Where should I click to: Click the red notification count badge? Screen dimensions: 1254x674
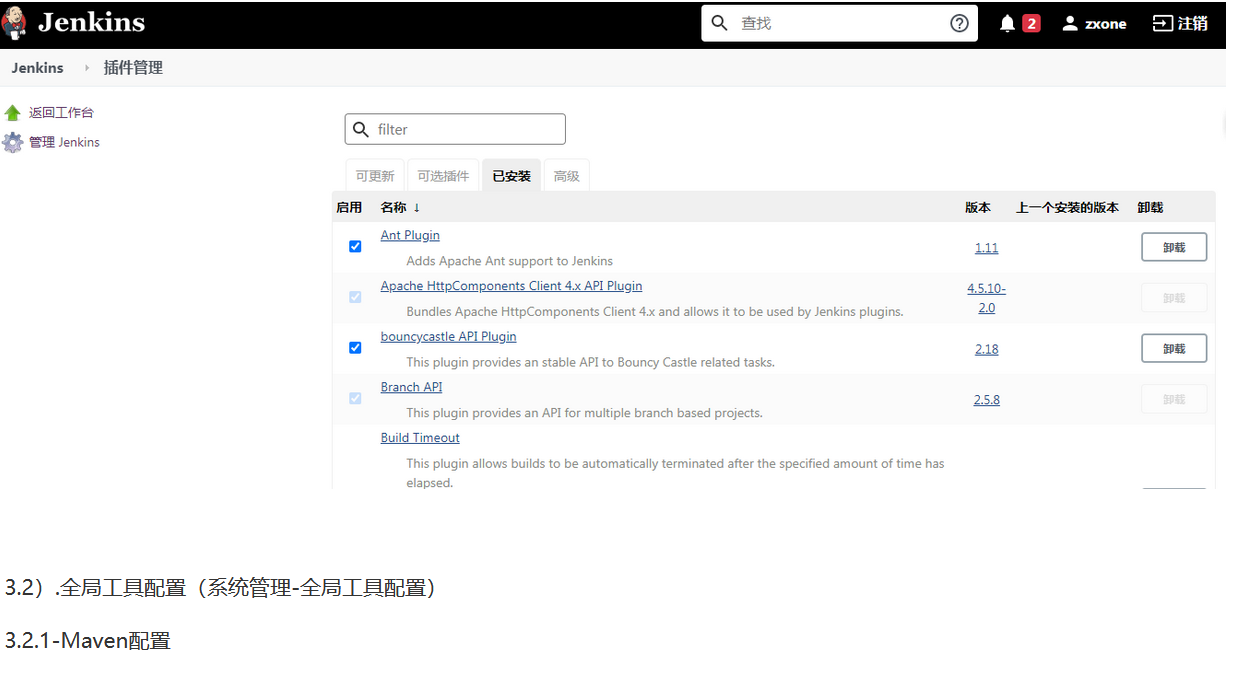(x=1031, y=23)
